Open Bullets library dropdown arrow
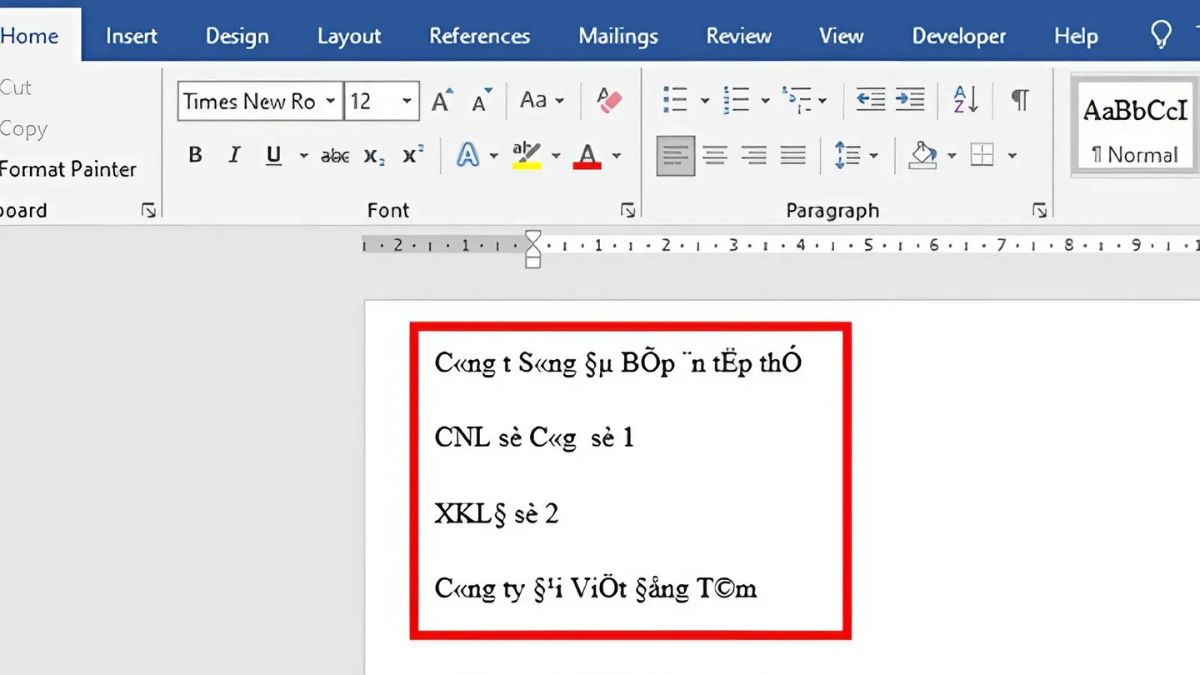 coord(704,100)
